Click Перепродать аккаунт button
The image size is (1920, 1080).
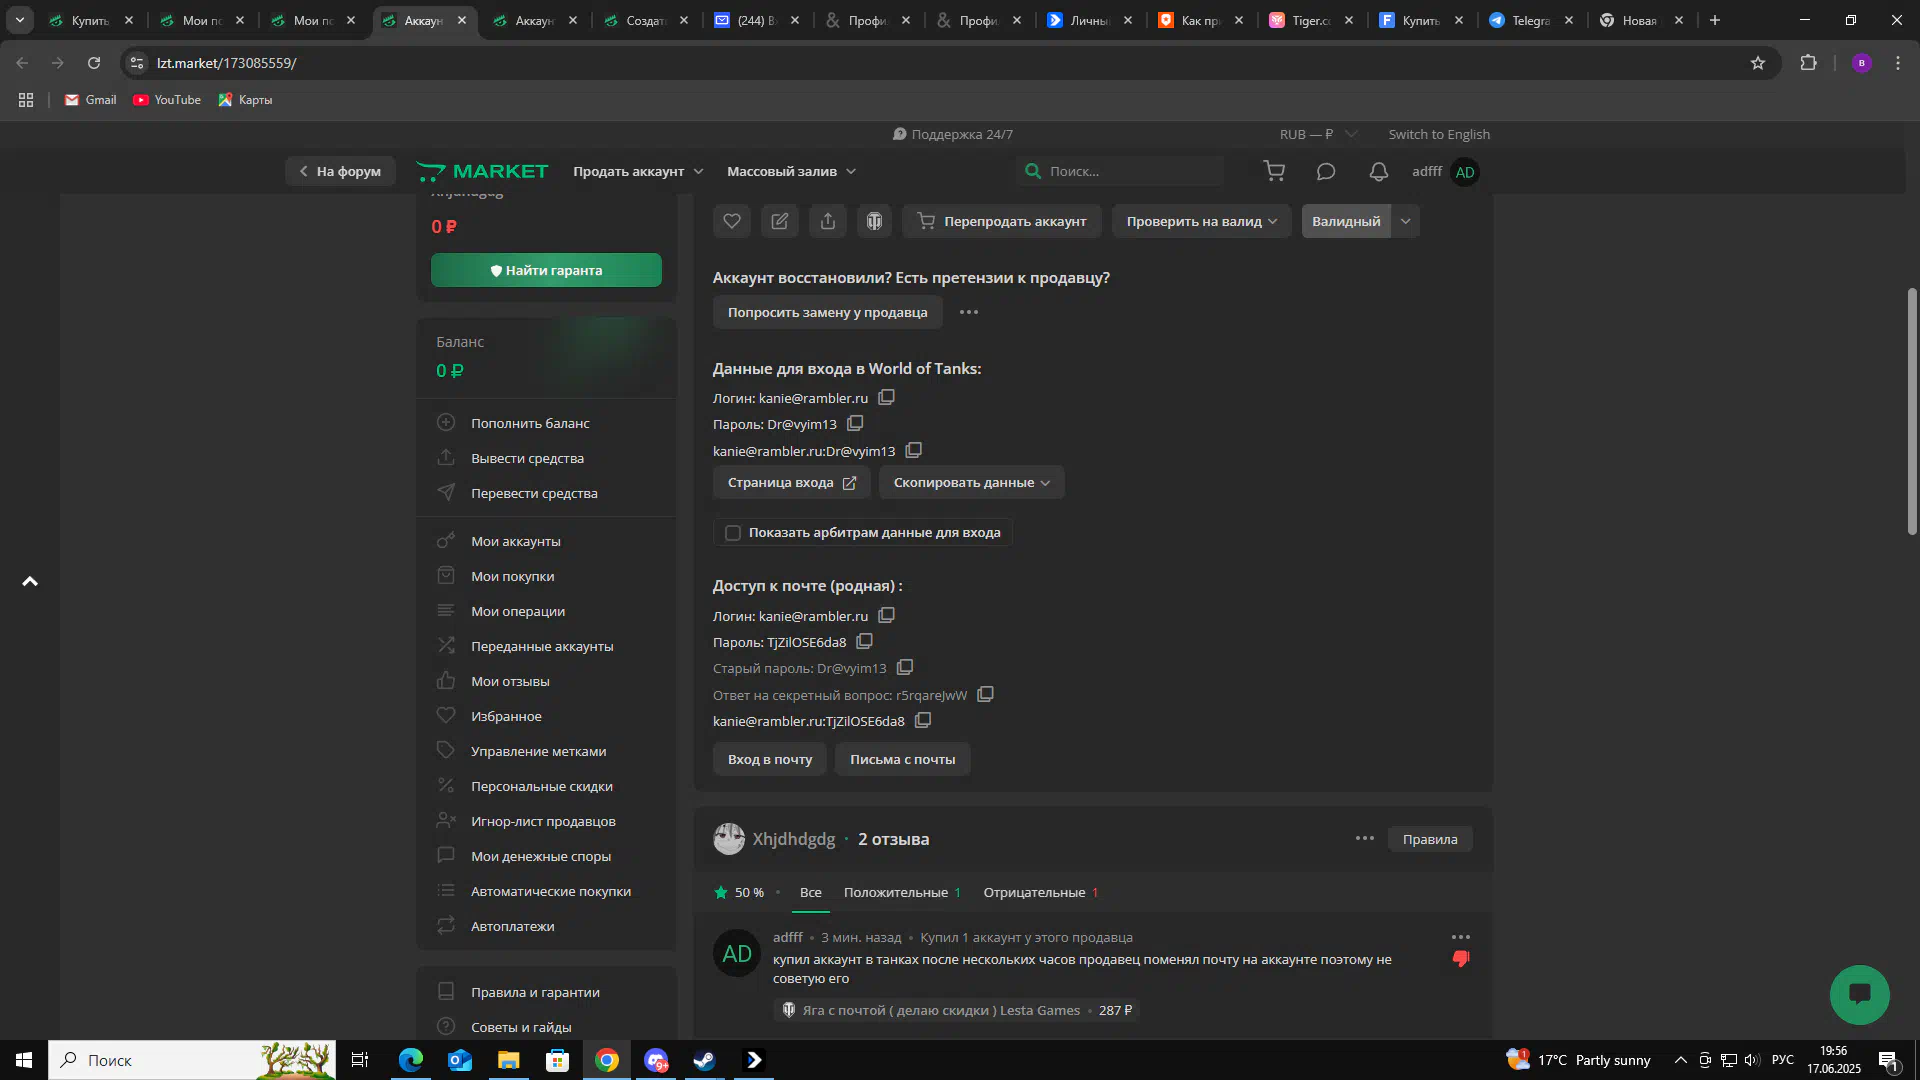1001,221
